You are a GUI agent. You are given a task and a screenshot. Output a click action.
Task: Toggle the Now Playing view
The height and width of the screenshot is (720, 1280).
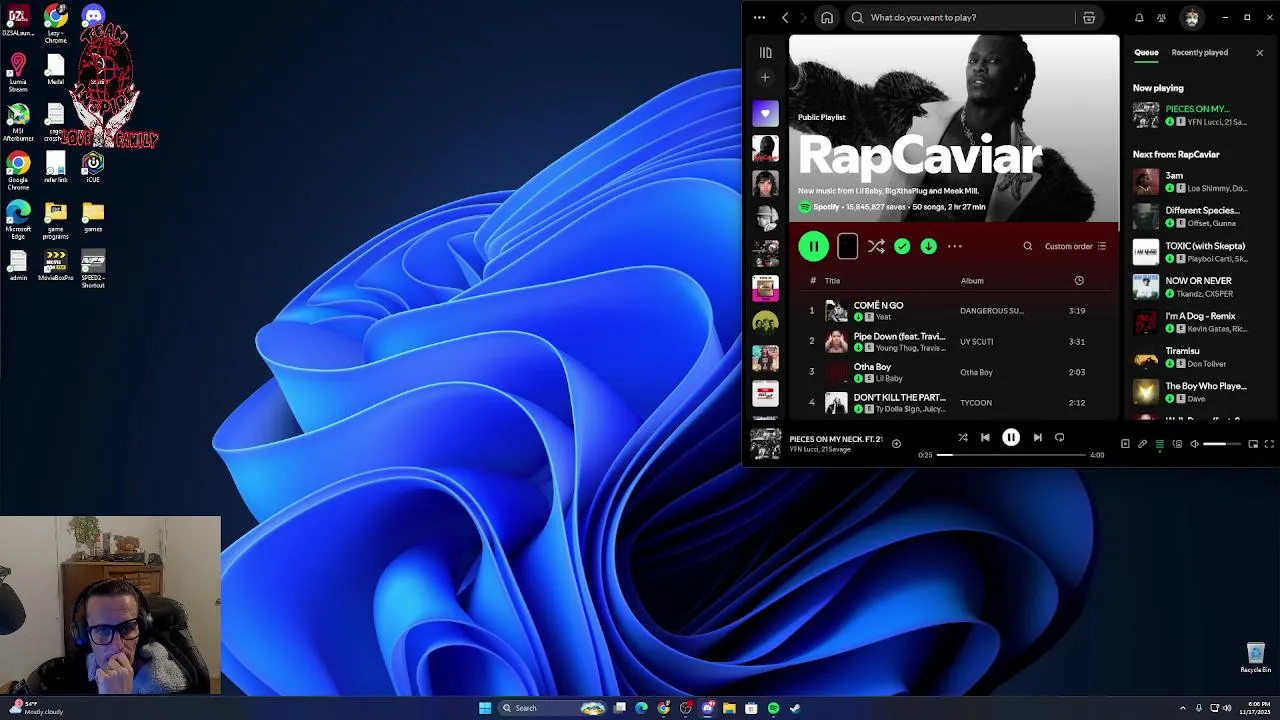pyautogui.click(x=1125, y=444)
